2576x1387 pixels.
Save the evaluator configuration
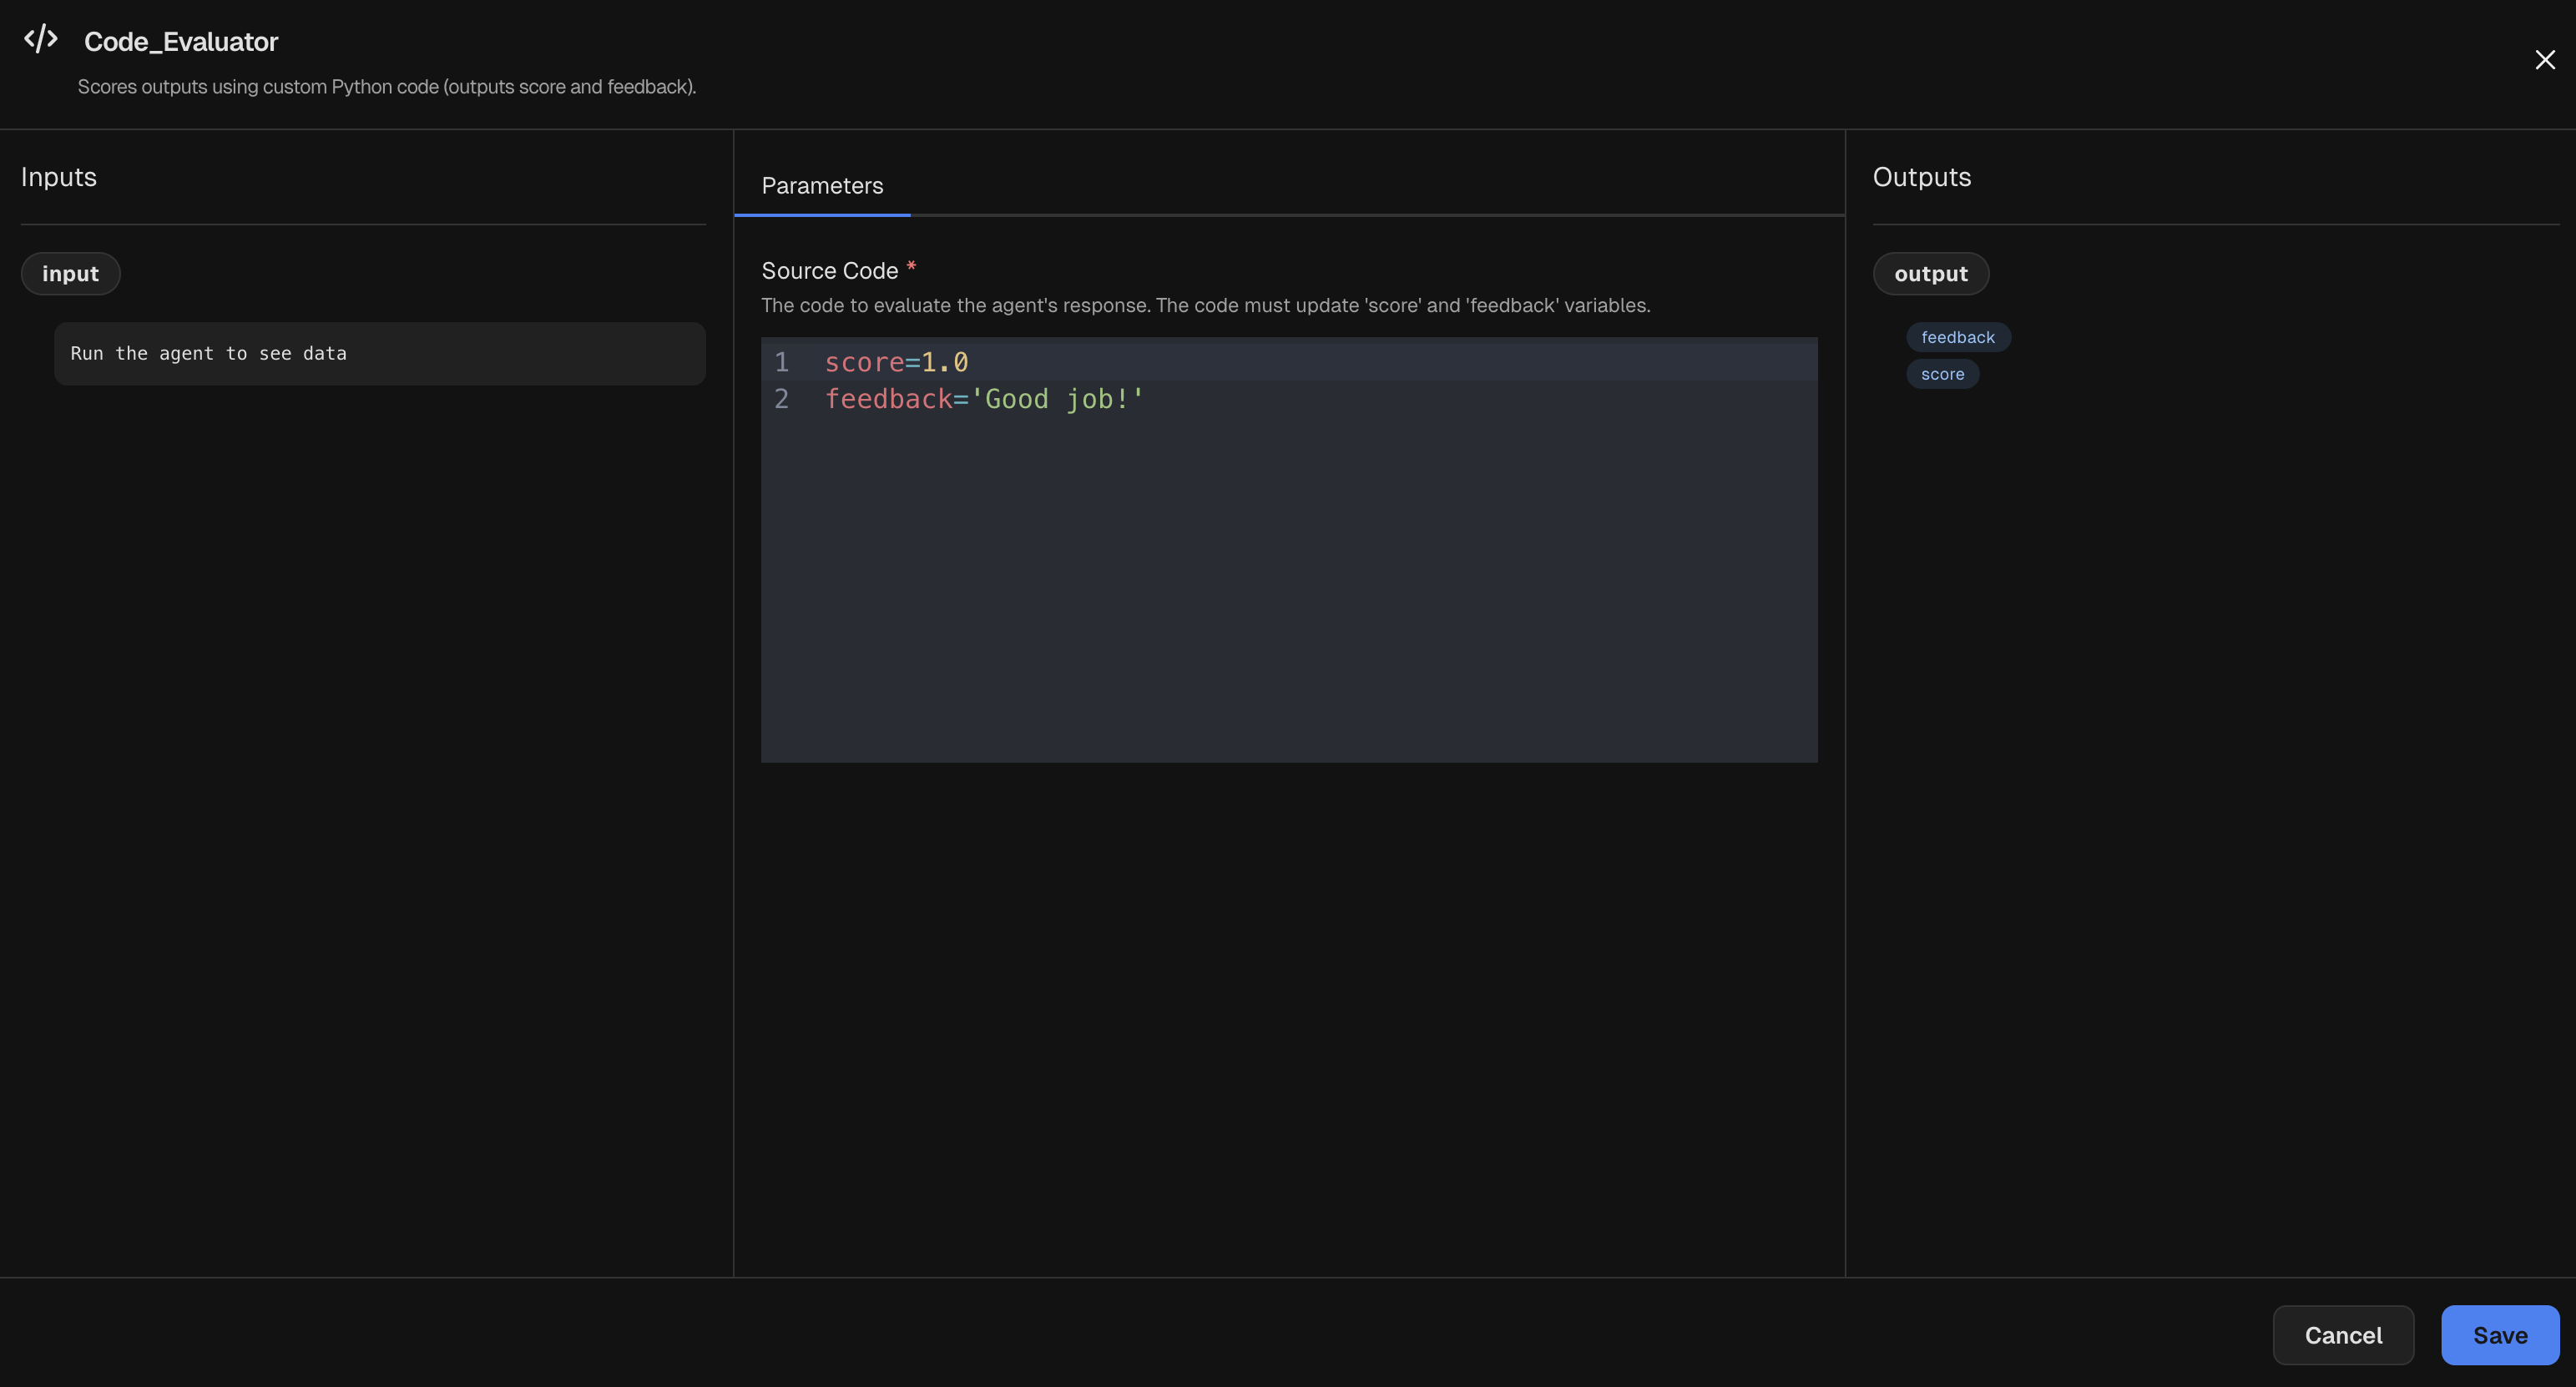[2499, 1335]
